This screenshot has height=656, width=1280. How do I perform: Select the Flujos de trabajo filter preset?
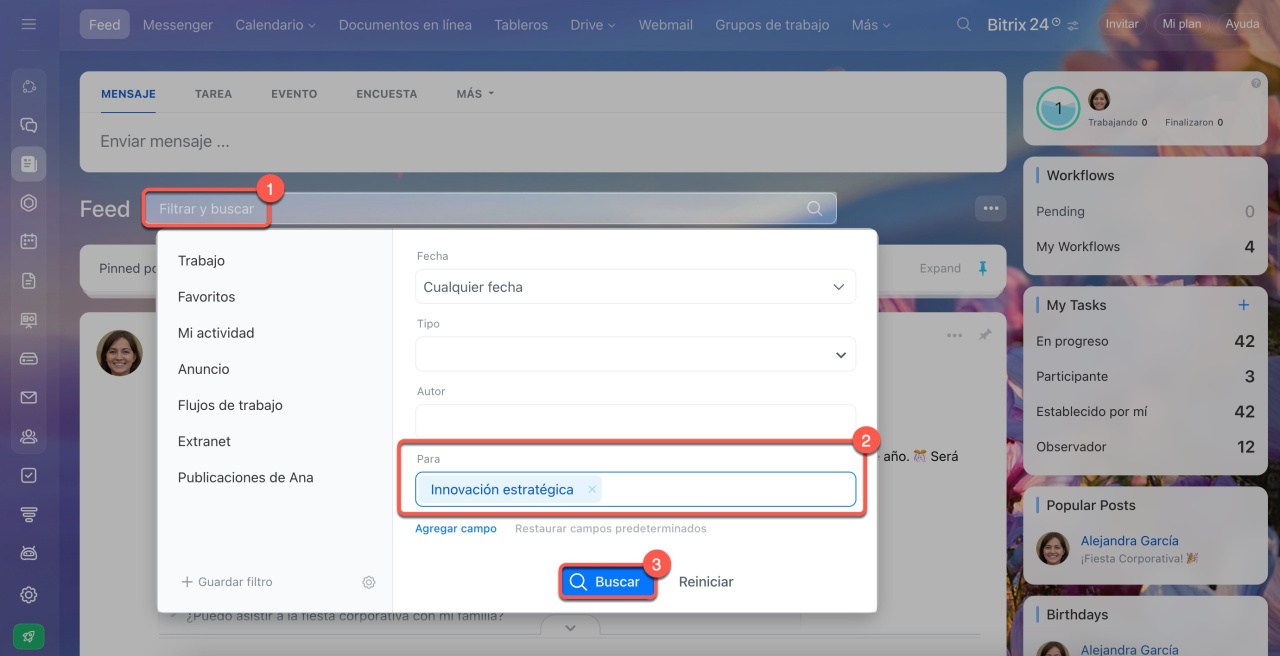230,405
